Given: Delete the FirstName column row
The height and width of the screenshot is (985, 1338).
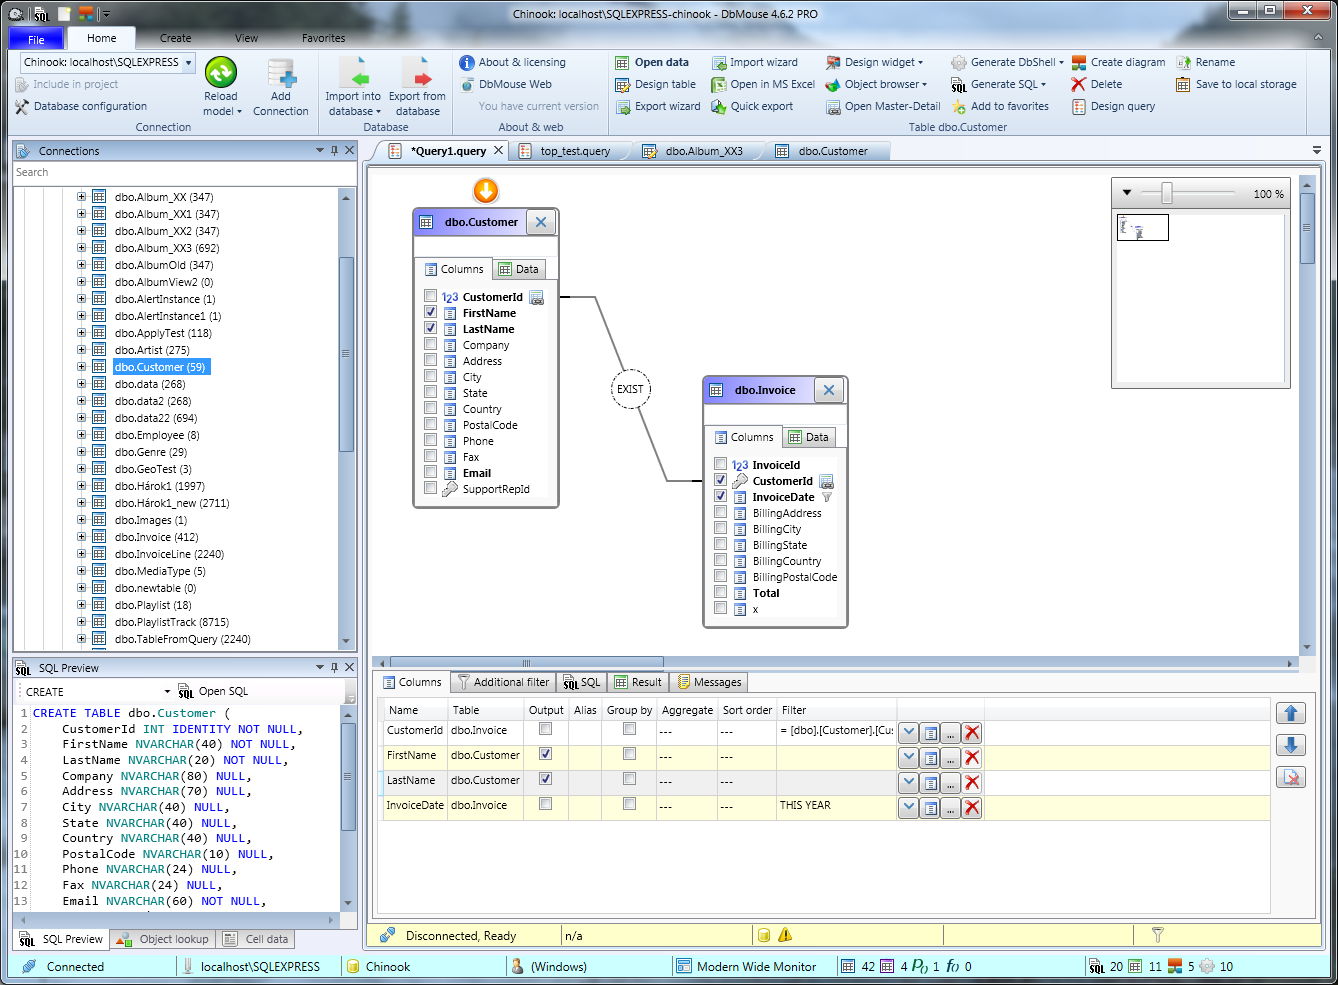Looking at the screenshot, I should 972,757.
